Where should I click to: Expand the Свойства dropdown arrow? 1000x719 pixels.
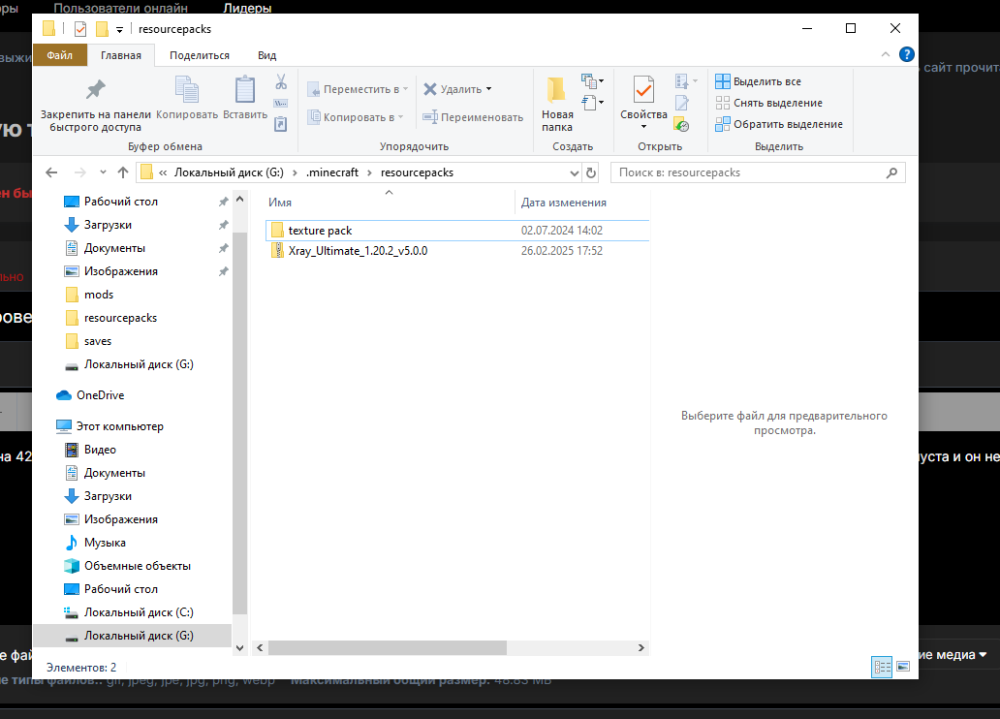click(643, 126)
